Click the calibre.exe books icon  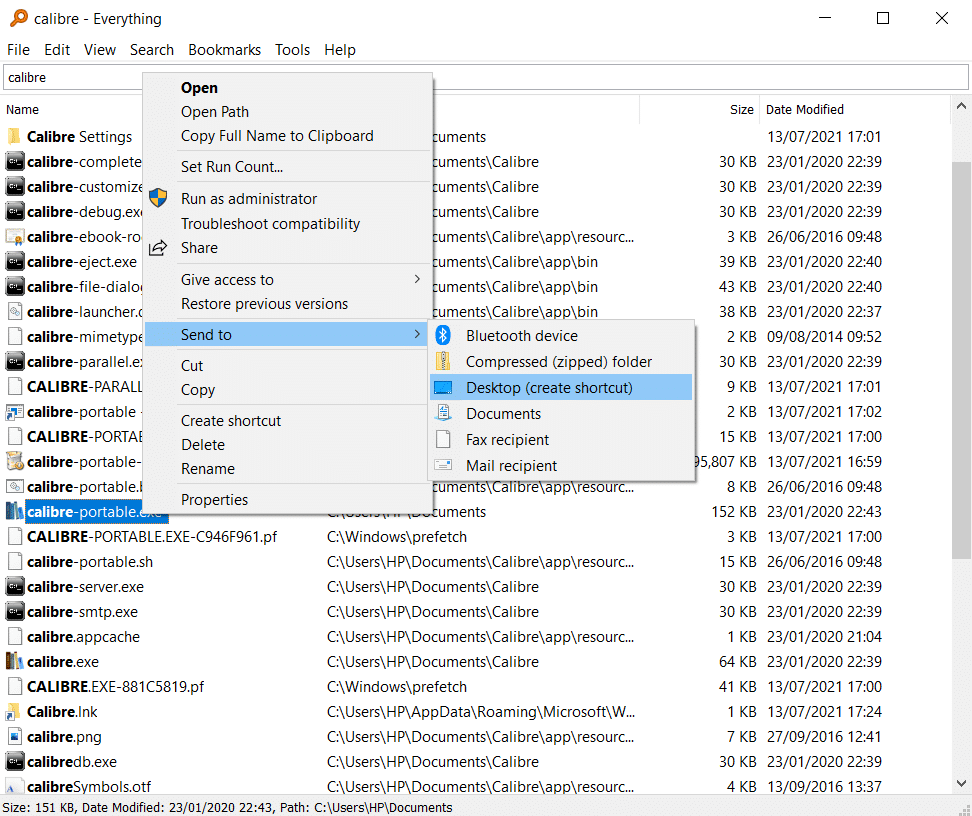[14, 662]
